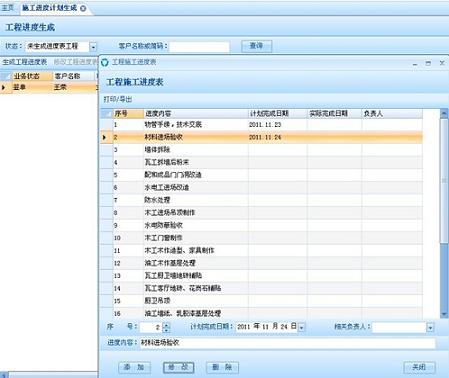Viewport: 449px width, 378px height.
Task: Click the 添加 button
Action: (134, 367)
